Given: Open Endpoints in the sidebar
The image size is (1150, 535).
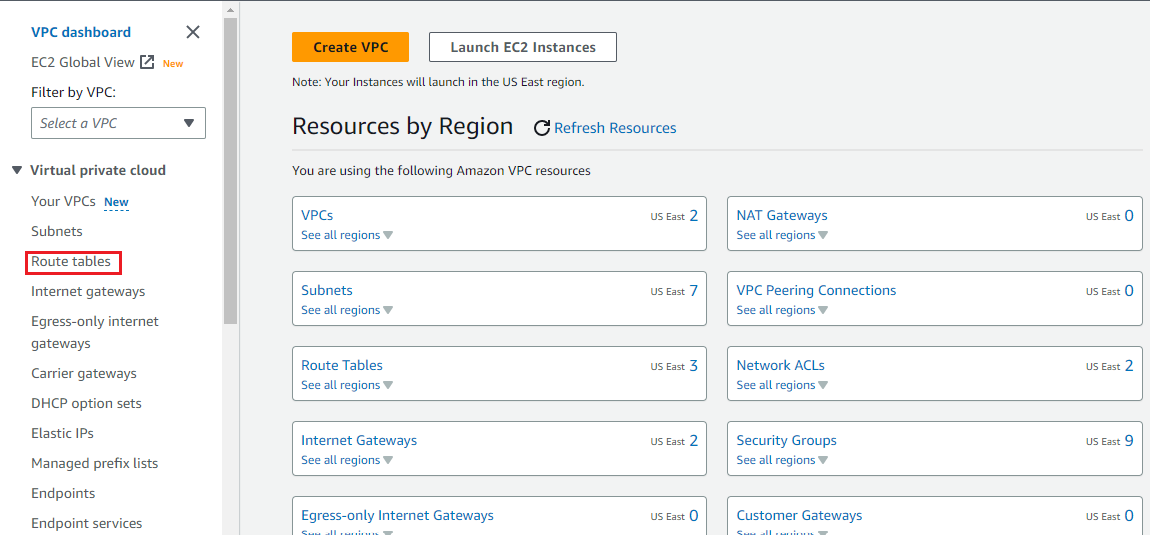Looking at the screenshot, I should 63,493.
